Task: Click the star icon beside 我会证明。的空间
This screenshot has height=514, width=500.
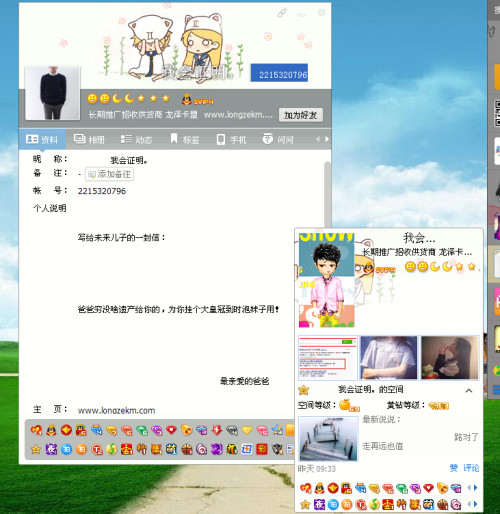Action: pos(303,390)
